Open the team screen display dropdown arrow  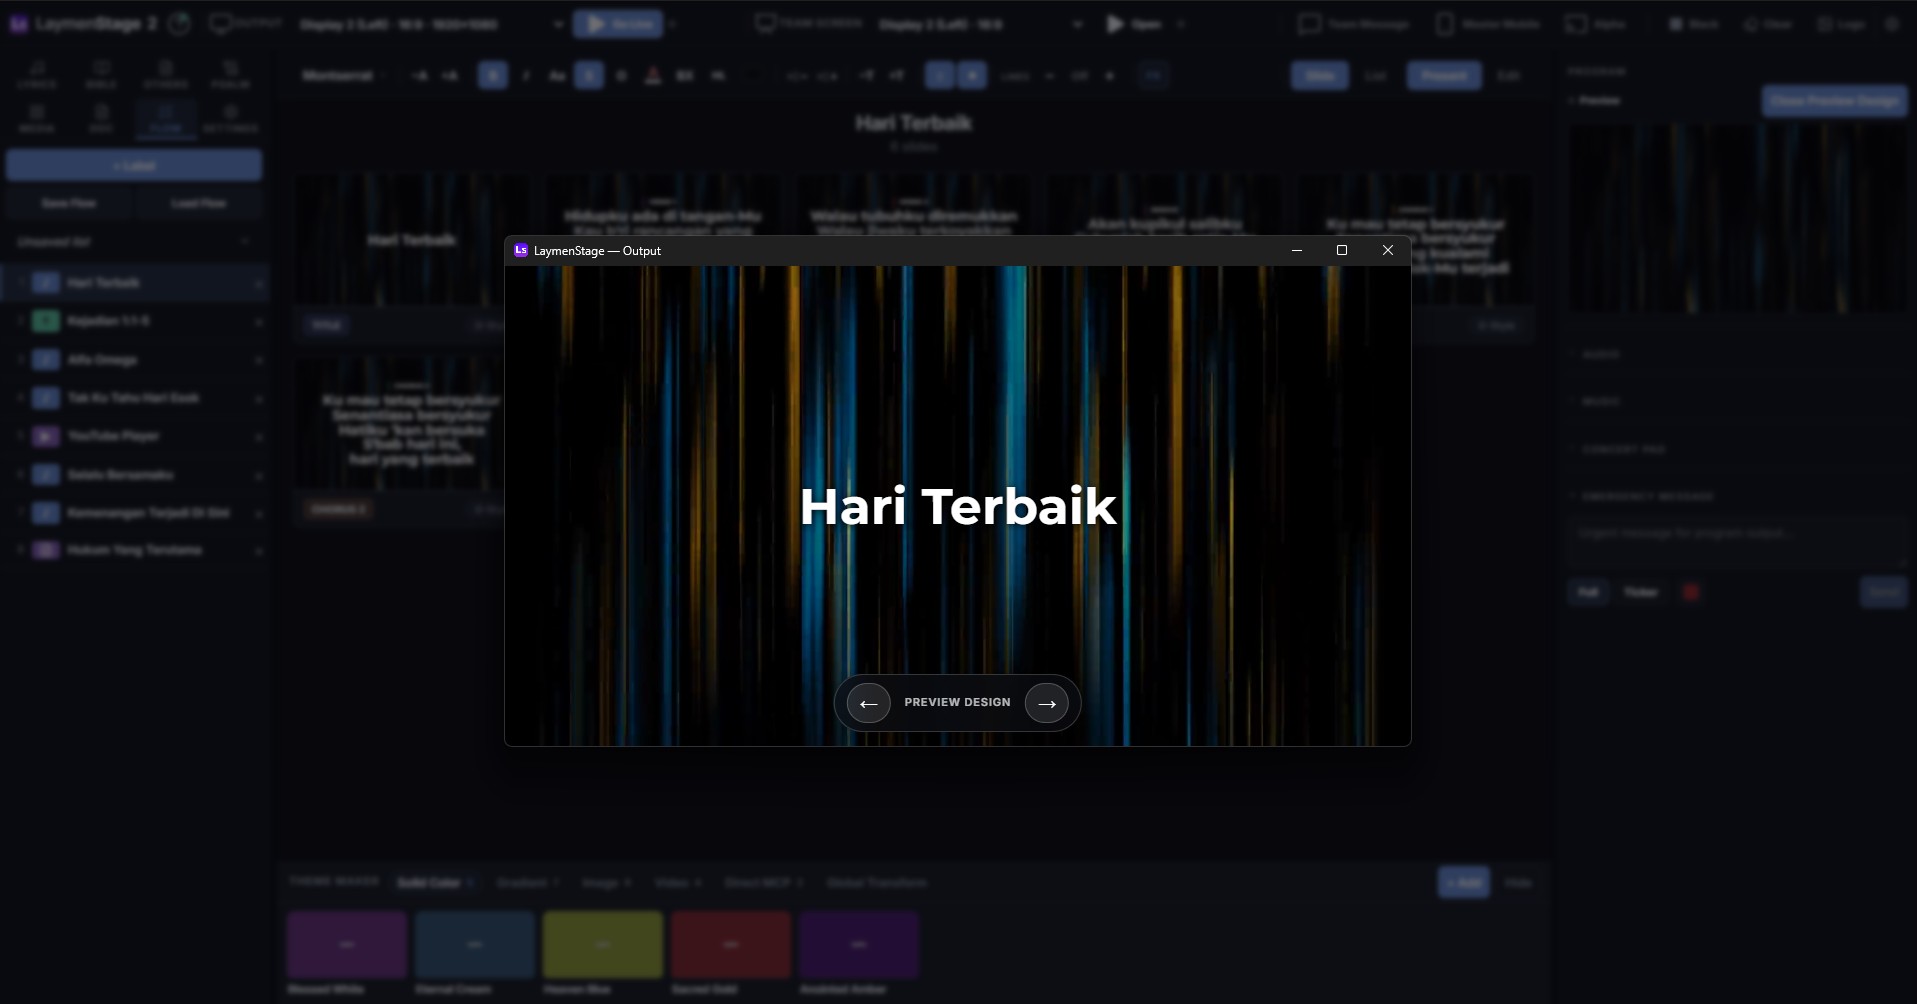pos(1077,24)
